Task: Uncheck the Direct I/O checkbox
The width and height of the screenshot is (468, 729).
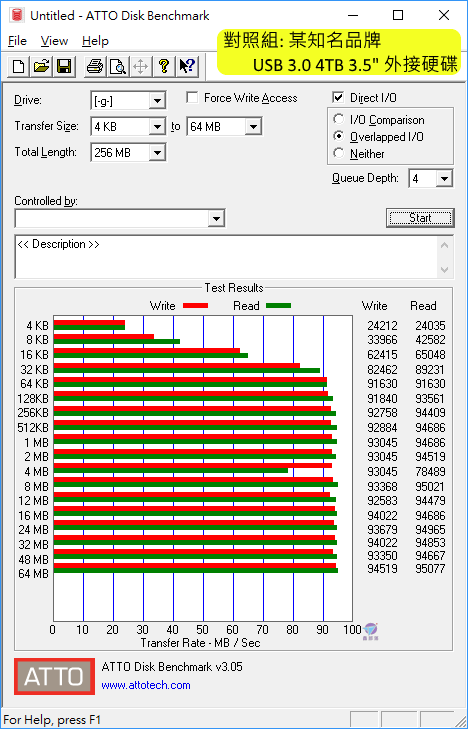Action: (338, 97)
